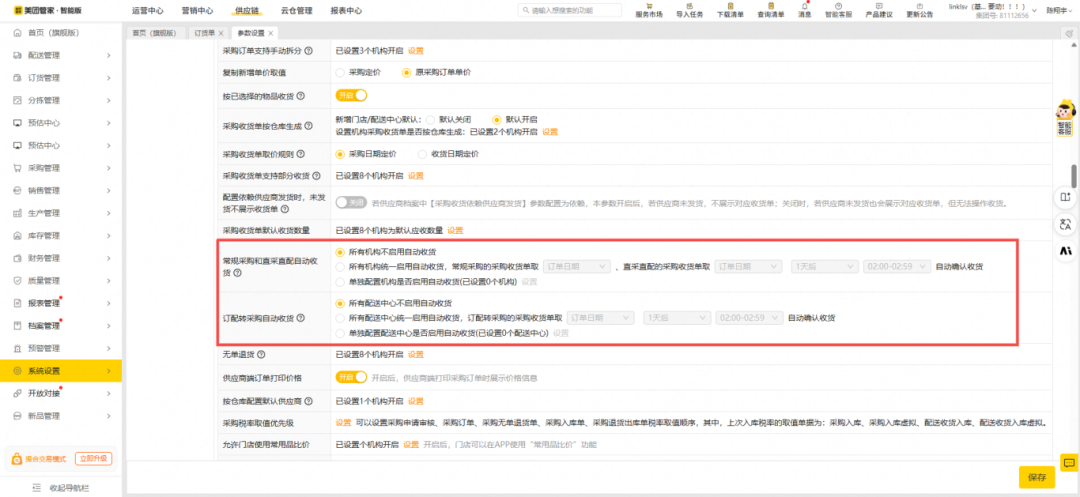Image resolution: width=1080 pixels, height=497 pixels.
Task: Click help icon next to 订配转采购自动收货
Action: pos(301,317)
